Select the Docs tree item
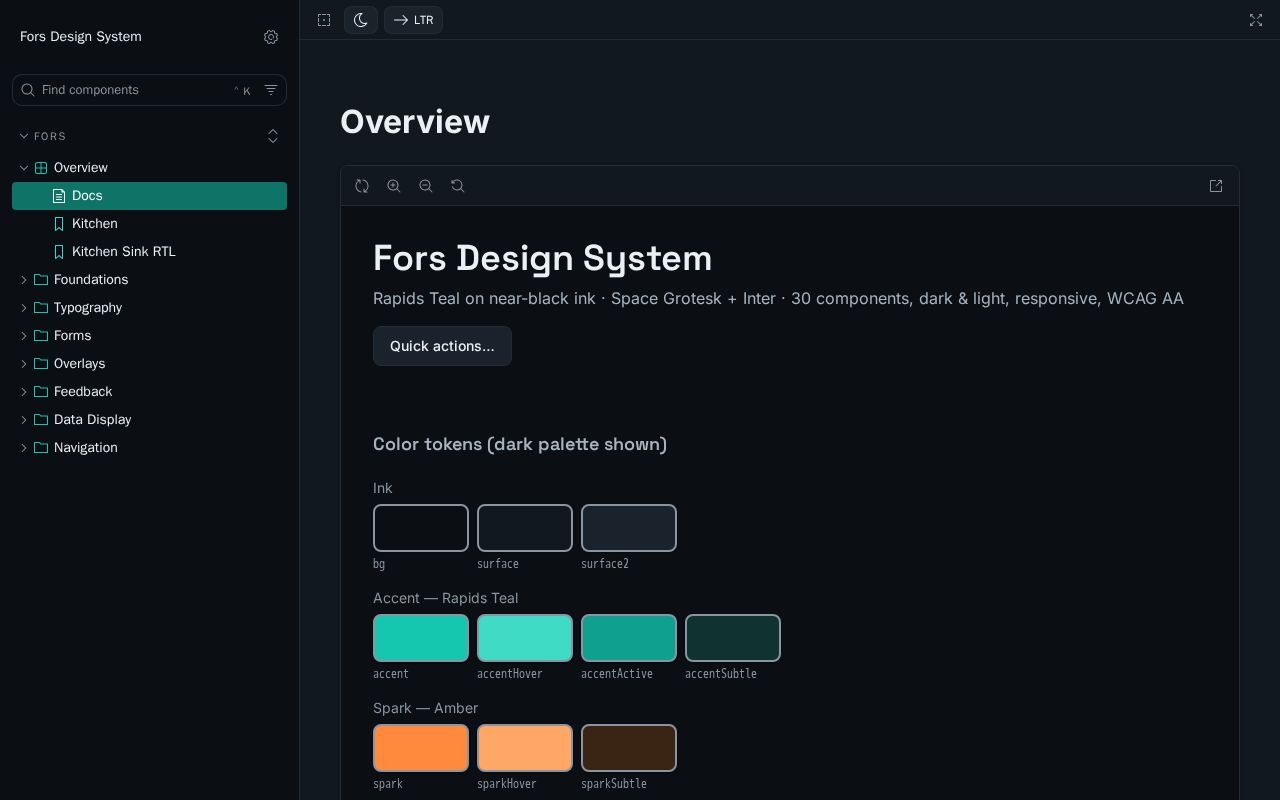This screenshot has height=800, width=1280. pos(149,196)
